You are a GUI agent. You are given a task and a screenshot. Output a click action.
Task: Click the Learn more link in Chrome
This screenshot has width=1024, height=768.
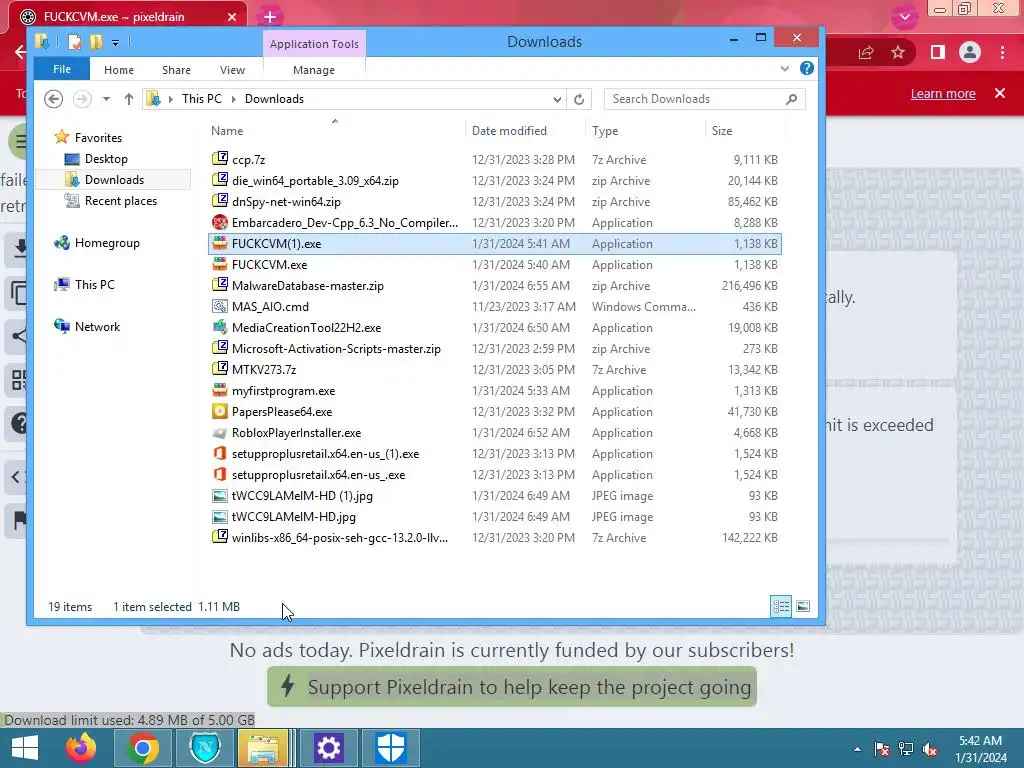coord(943,94)
